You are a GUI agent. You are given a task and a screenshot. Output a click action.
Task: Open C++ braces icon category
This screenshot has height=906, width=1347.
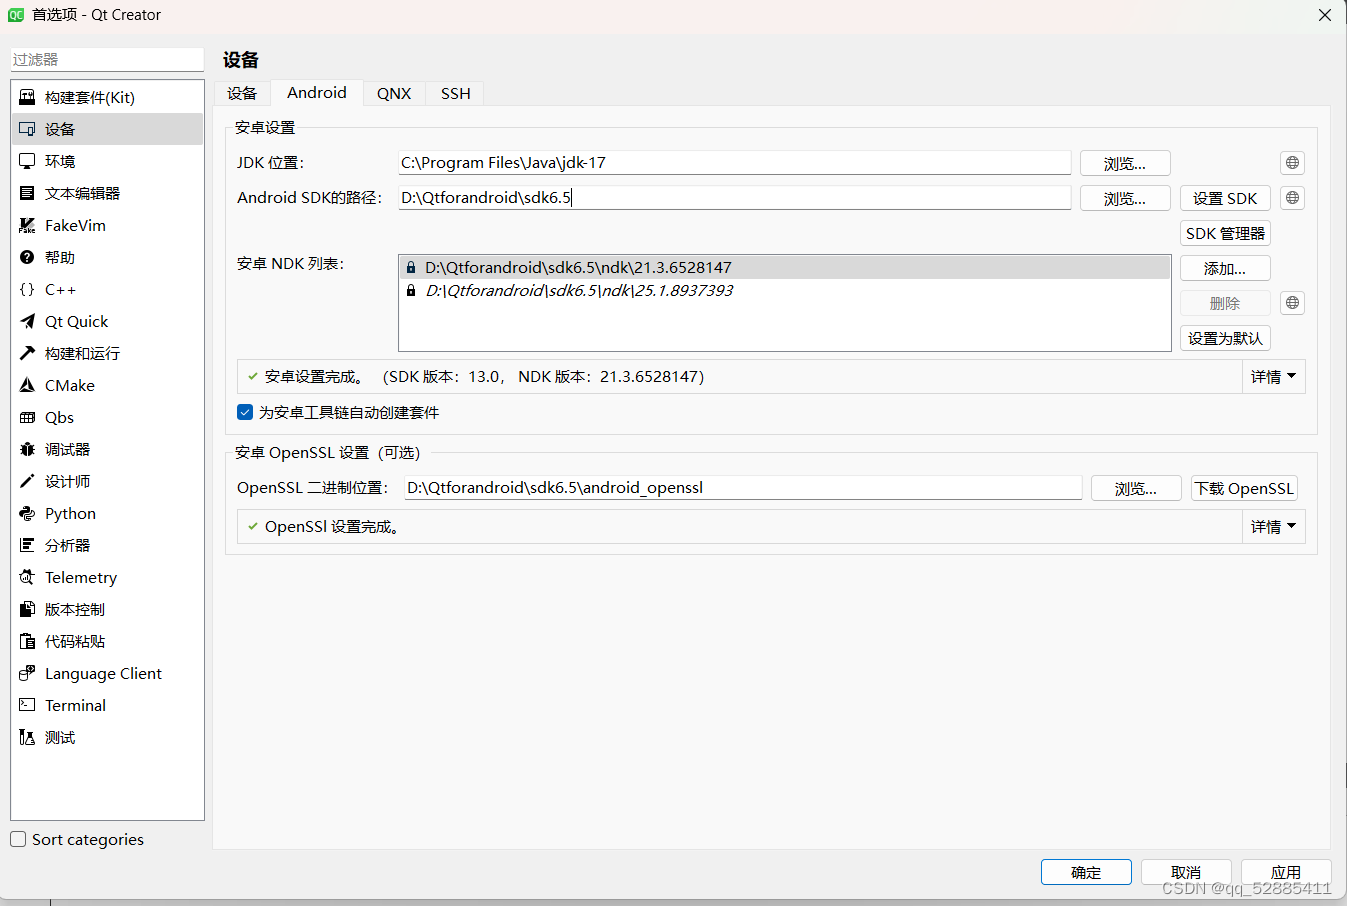27,289
